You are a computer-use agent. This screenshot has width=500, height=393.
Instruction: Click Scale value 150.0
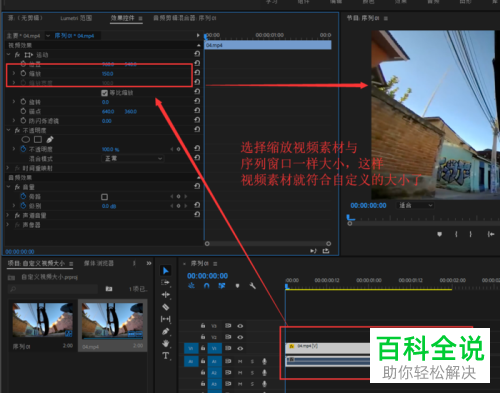click(107, 74)
